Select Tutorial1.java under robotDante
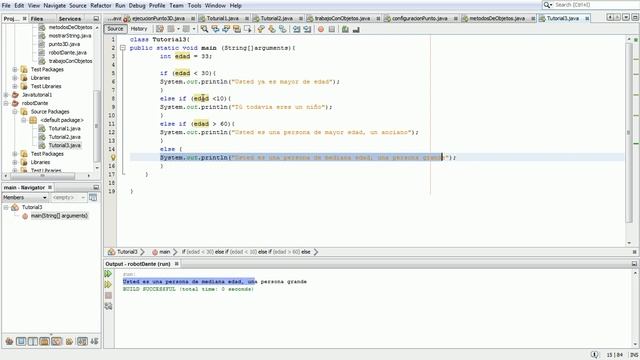The height and width of the screenshot is (360, 640). 64,129
